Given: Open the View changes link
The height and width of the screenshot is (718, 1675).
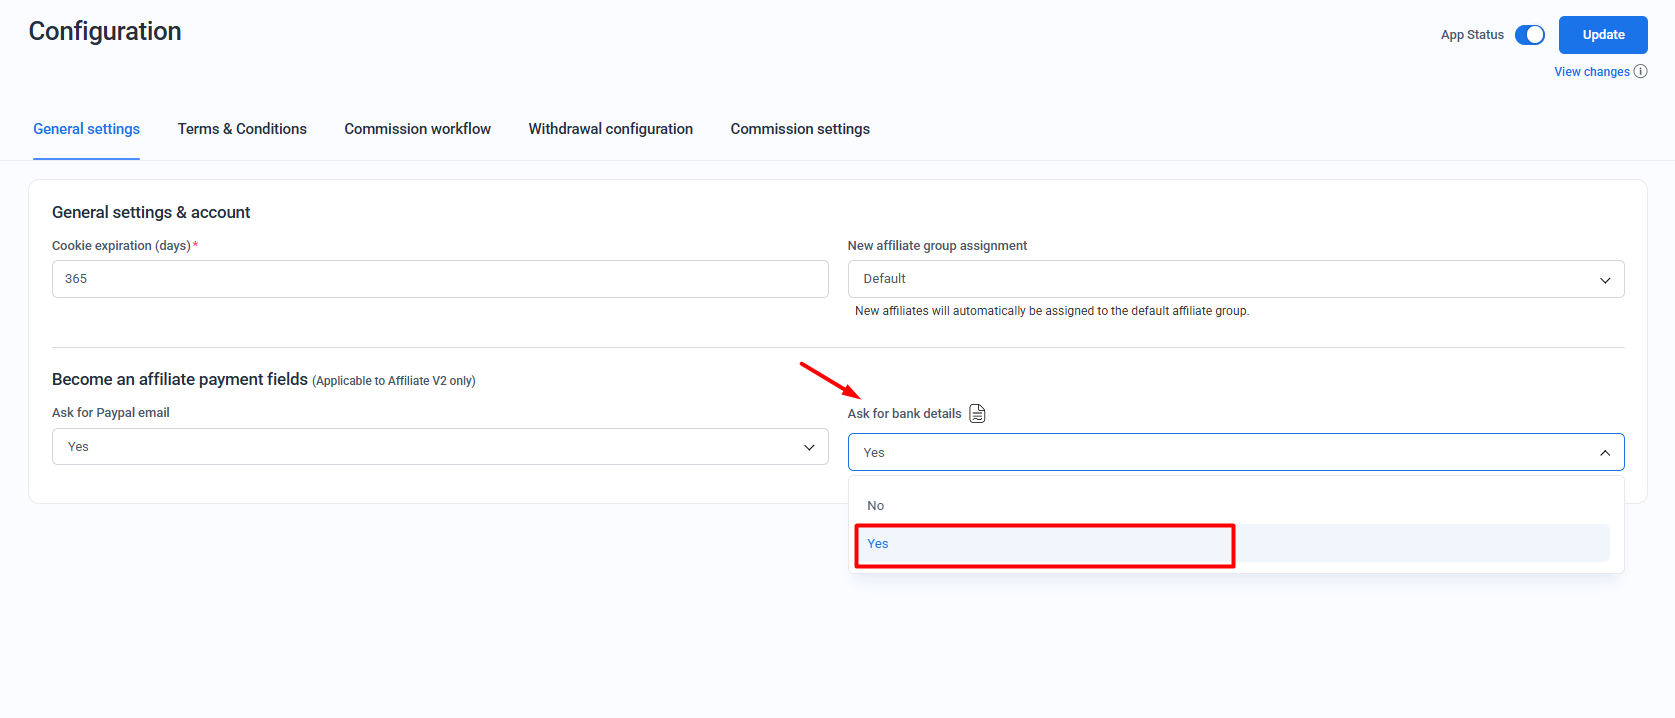Looking at the screenshot, I should [1591, 72].
